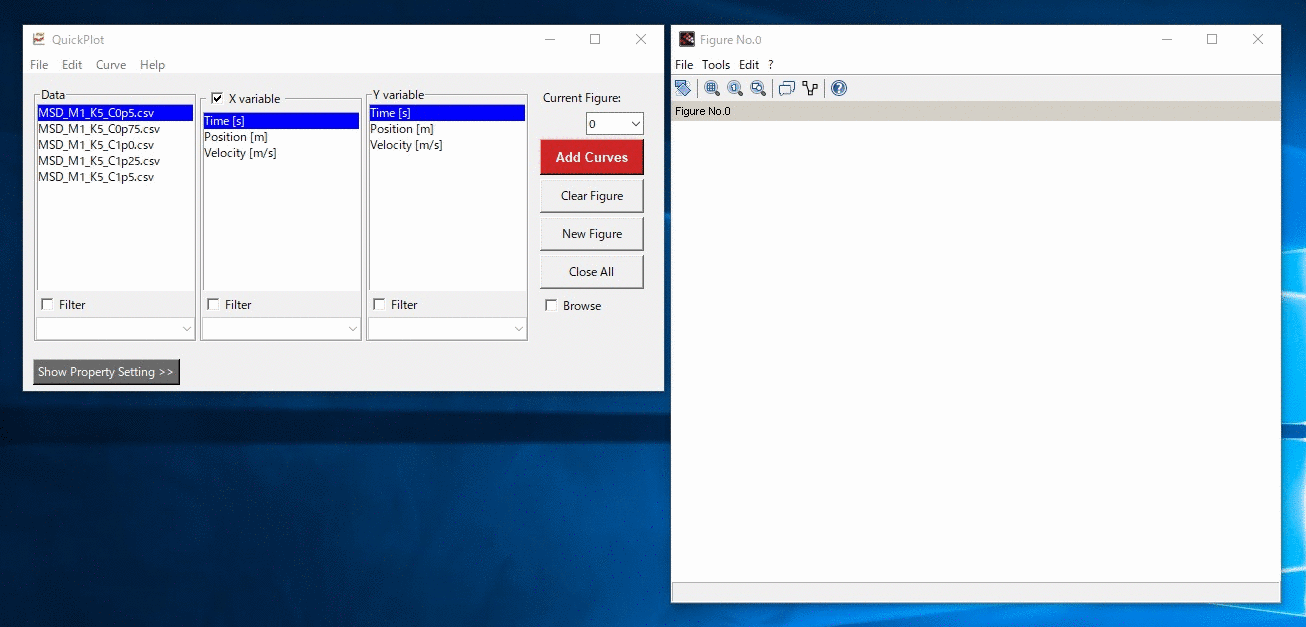The width and height of the screenshot is (1306, 627).
Task: Click the QuickPlot window title icon
Action: [x=39, y=39]
